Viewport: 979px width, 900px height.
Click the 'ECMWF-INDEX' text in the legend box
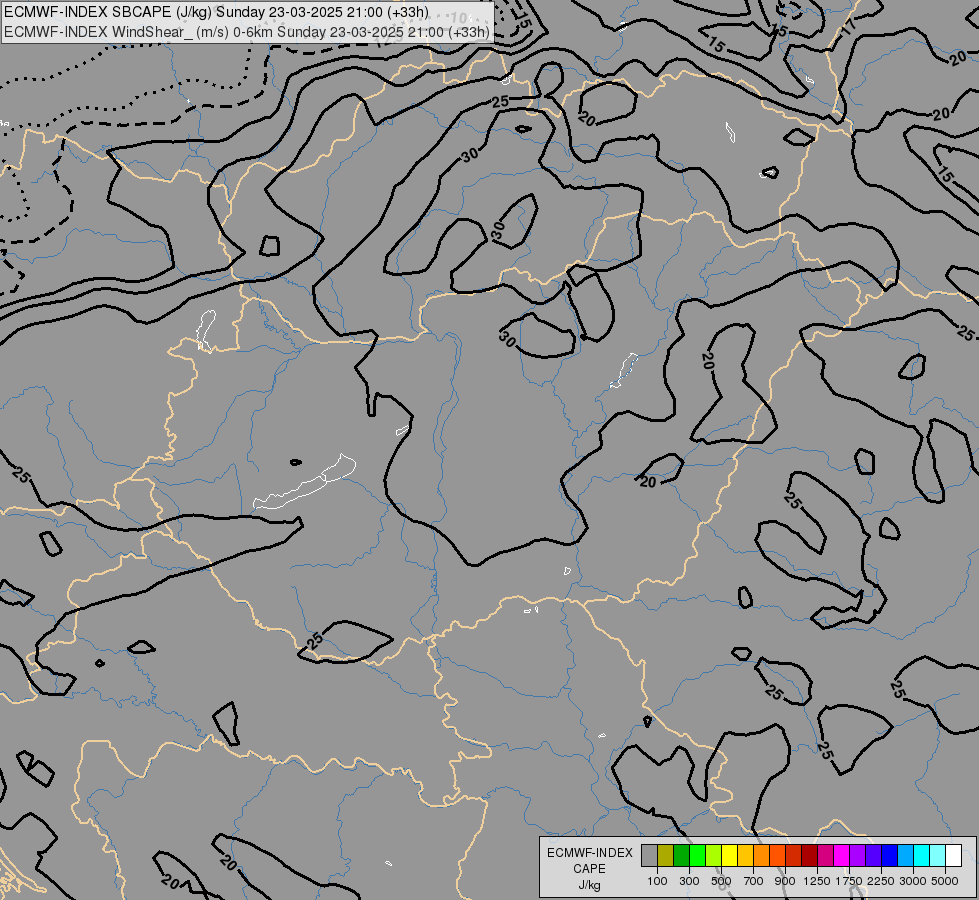pos(589,853)
